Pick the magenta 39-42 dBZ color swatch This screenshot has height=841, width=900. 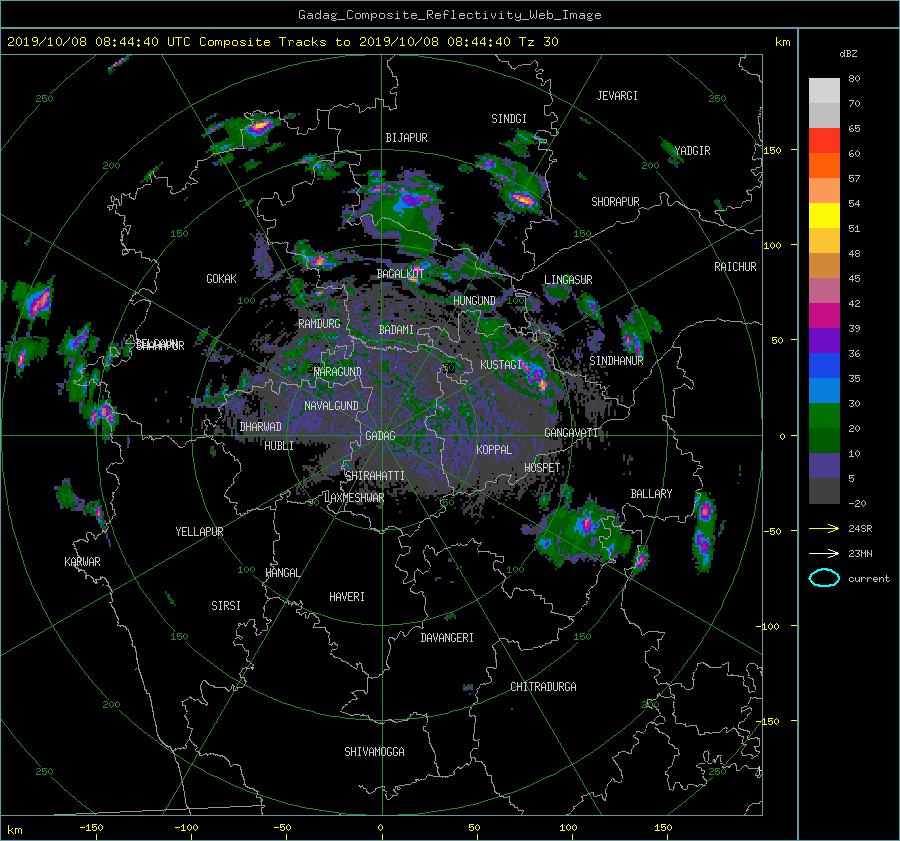pos(824,316)
